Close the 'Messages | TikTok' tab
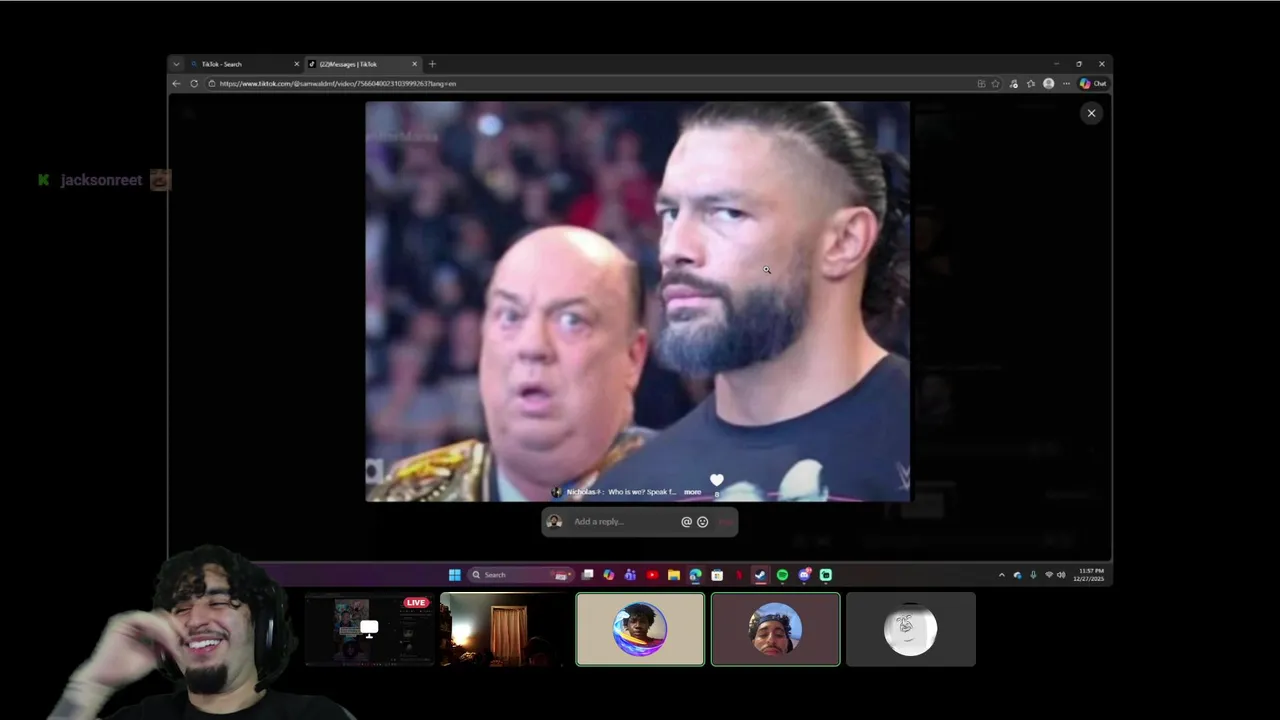Screen dimensions: 1280x720 (414, 64)
